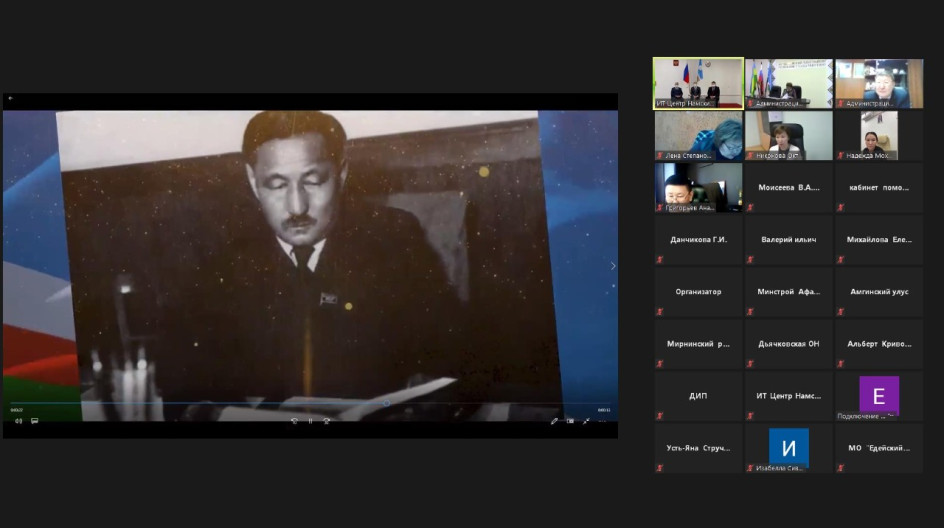The width and height of the screenshot is (944, 528).
Task: Select the highlighted ИТ Центр Намский video tile
Action: pyautogui.click(x=698, y=82)
